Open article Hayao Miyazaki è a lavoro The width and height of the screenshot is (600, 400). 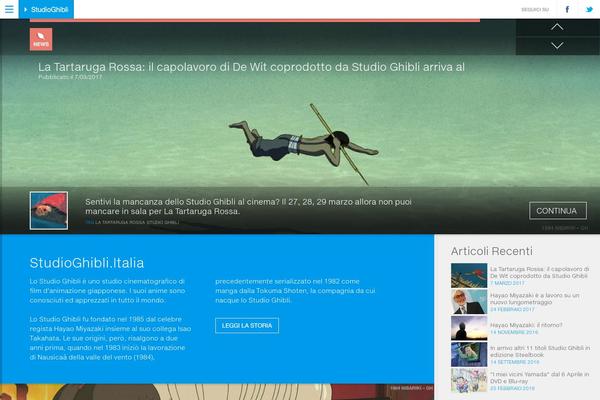(x=534, y=299)
